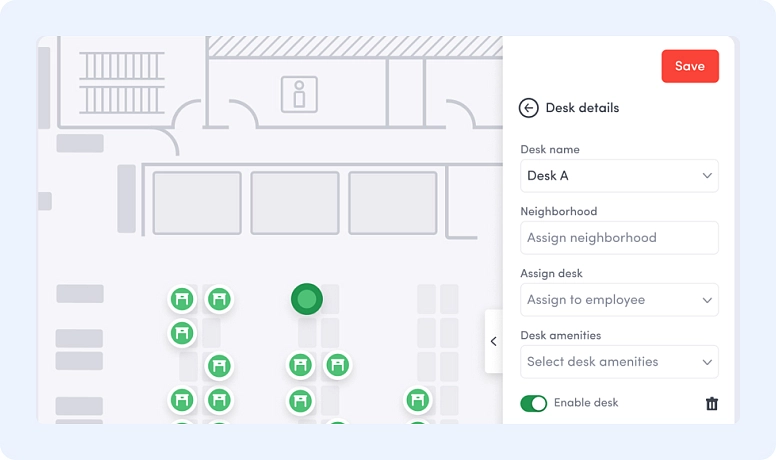
Task: Open the Desk name dropdown showing Desk A
Action: click(x=619, y=176)
